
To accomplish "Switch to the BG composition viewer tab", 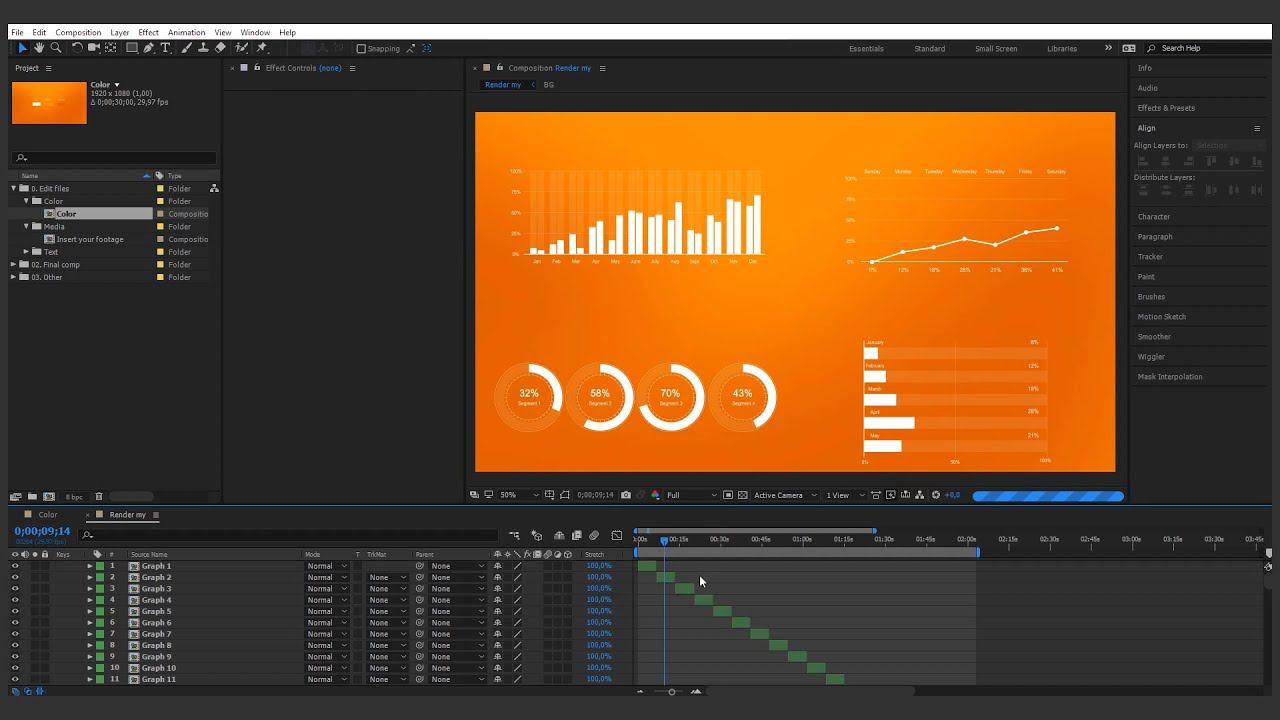I will 548,85.
